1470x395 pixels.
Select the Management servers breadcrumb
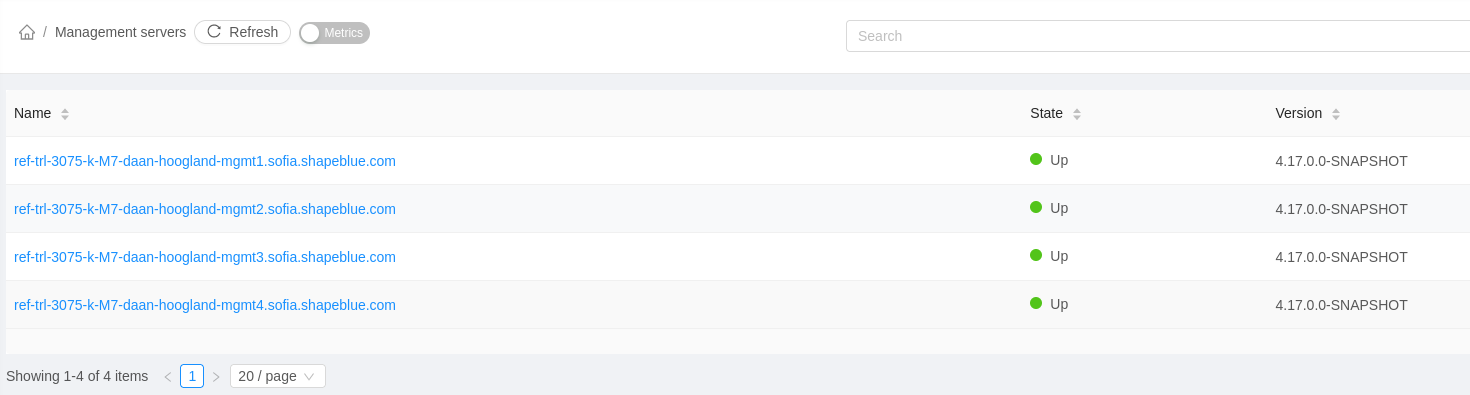tap(120, 32)
